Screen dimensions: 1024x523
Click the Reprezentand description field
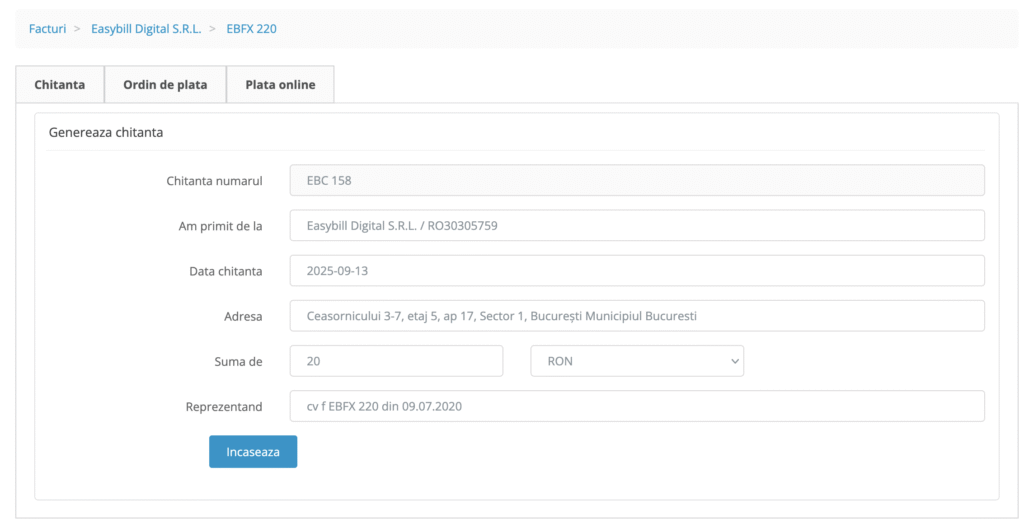[x=637, y=406]
